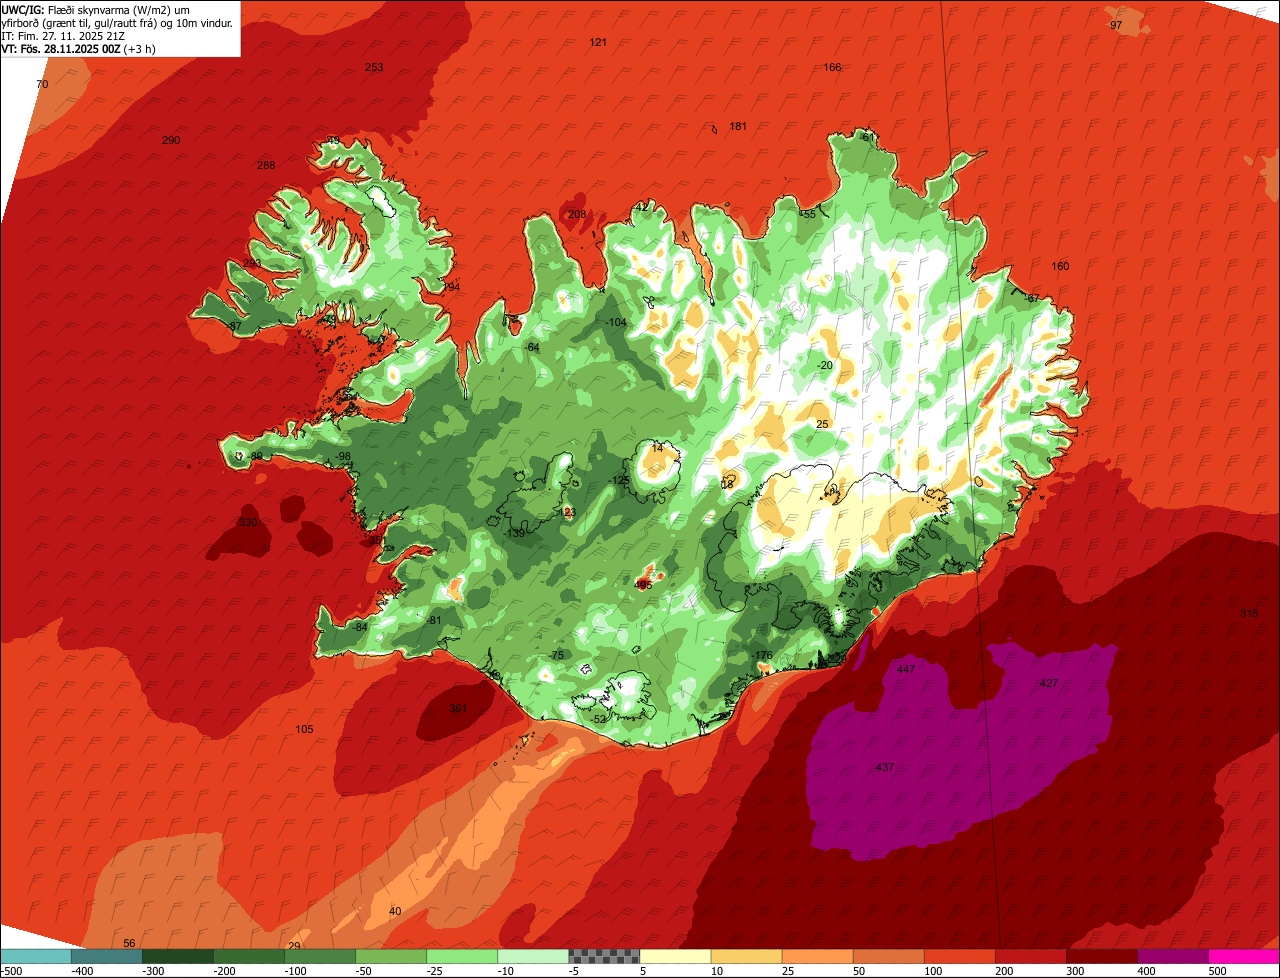Click the checkered legend swatch between -5 and 5
Viewport: 1280px width, 978px height.
pos(603,955)
